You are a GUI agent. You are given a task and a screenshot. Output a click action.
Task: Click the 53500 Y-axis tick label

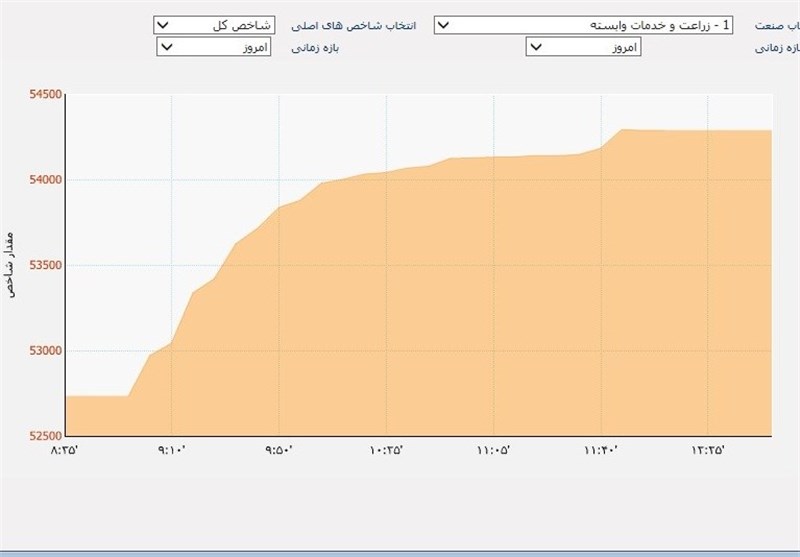tap(43, 266)
